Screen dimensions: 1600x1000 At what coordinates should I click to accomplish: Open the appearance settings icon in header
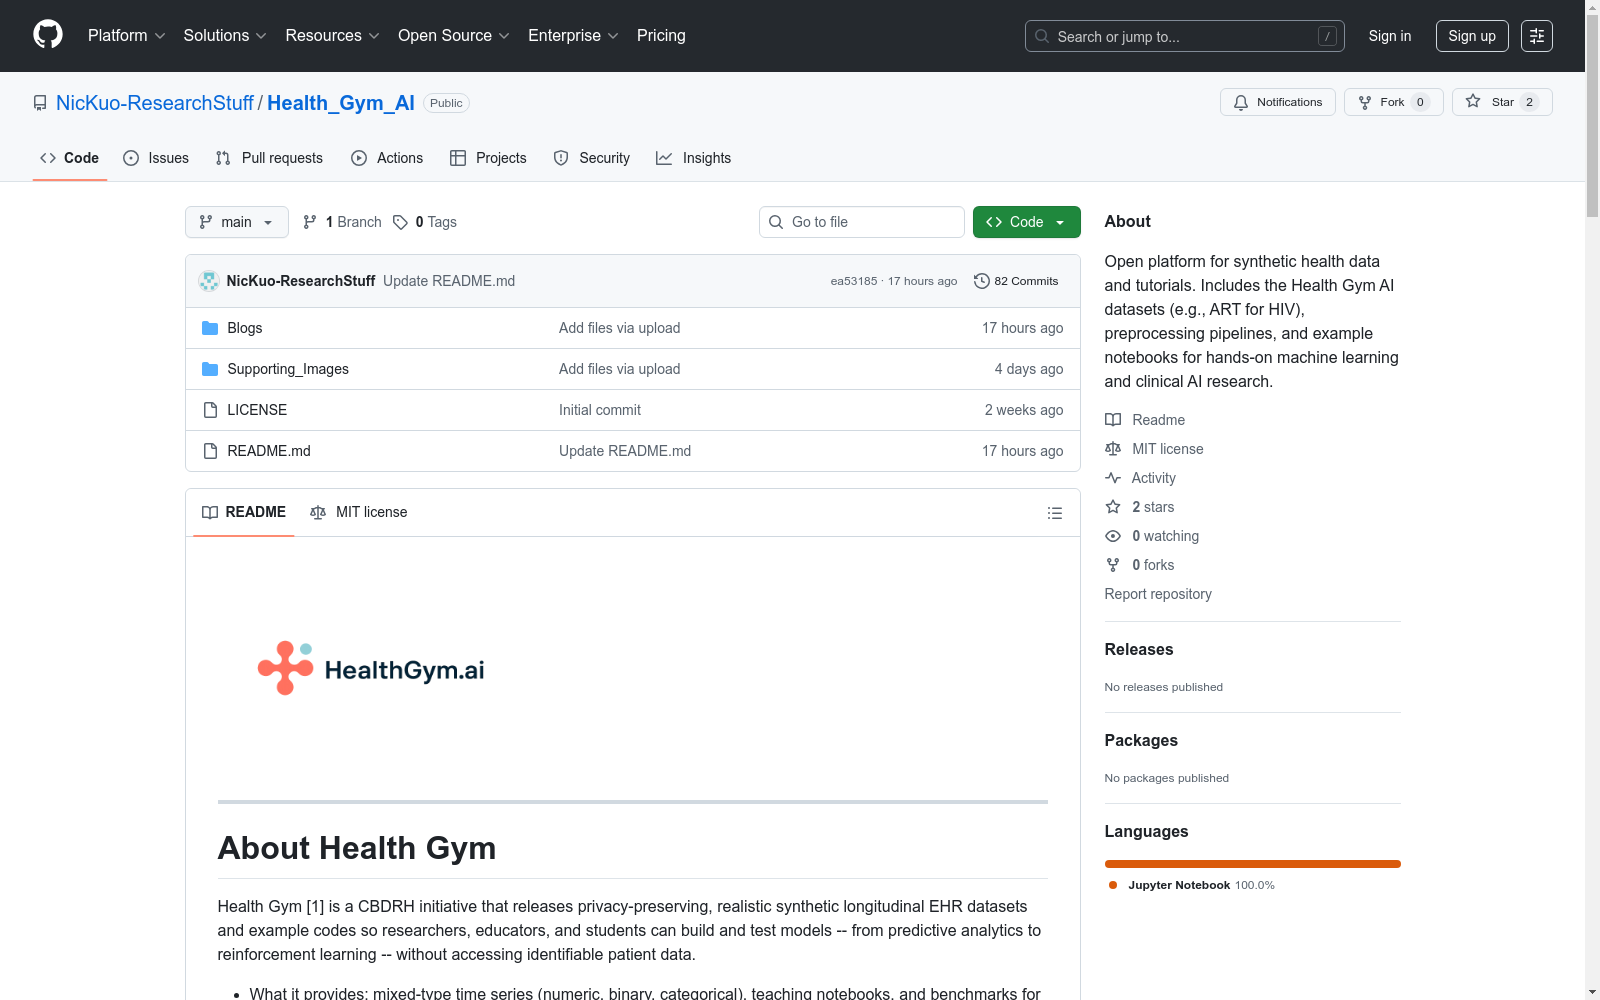1537,36
